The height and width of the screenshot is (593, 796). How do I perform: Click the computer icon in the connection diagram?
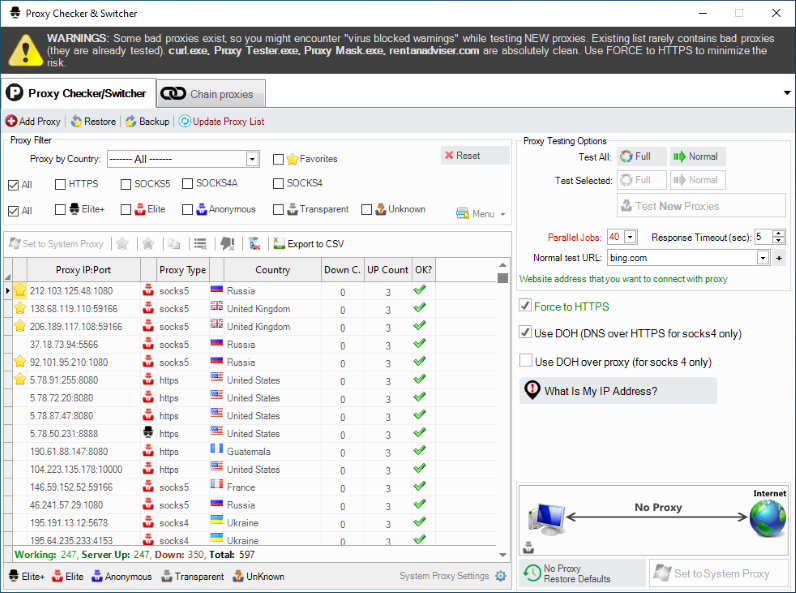pyautogui.click(x=546, y=519)
